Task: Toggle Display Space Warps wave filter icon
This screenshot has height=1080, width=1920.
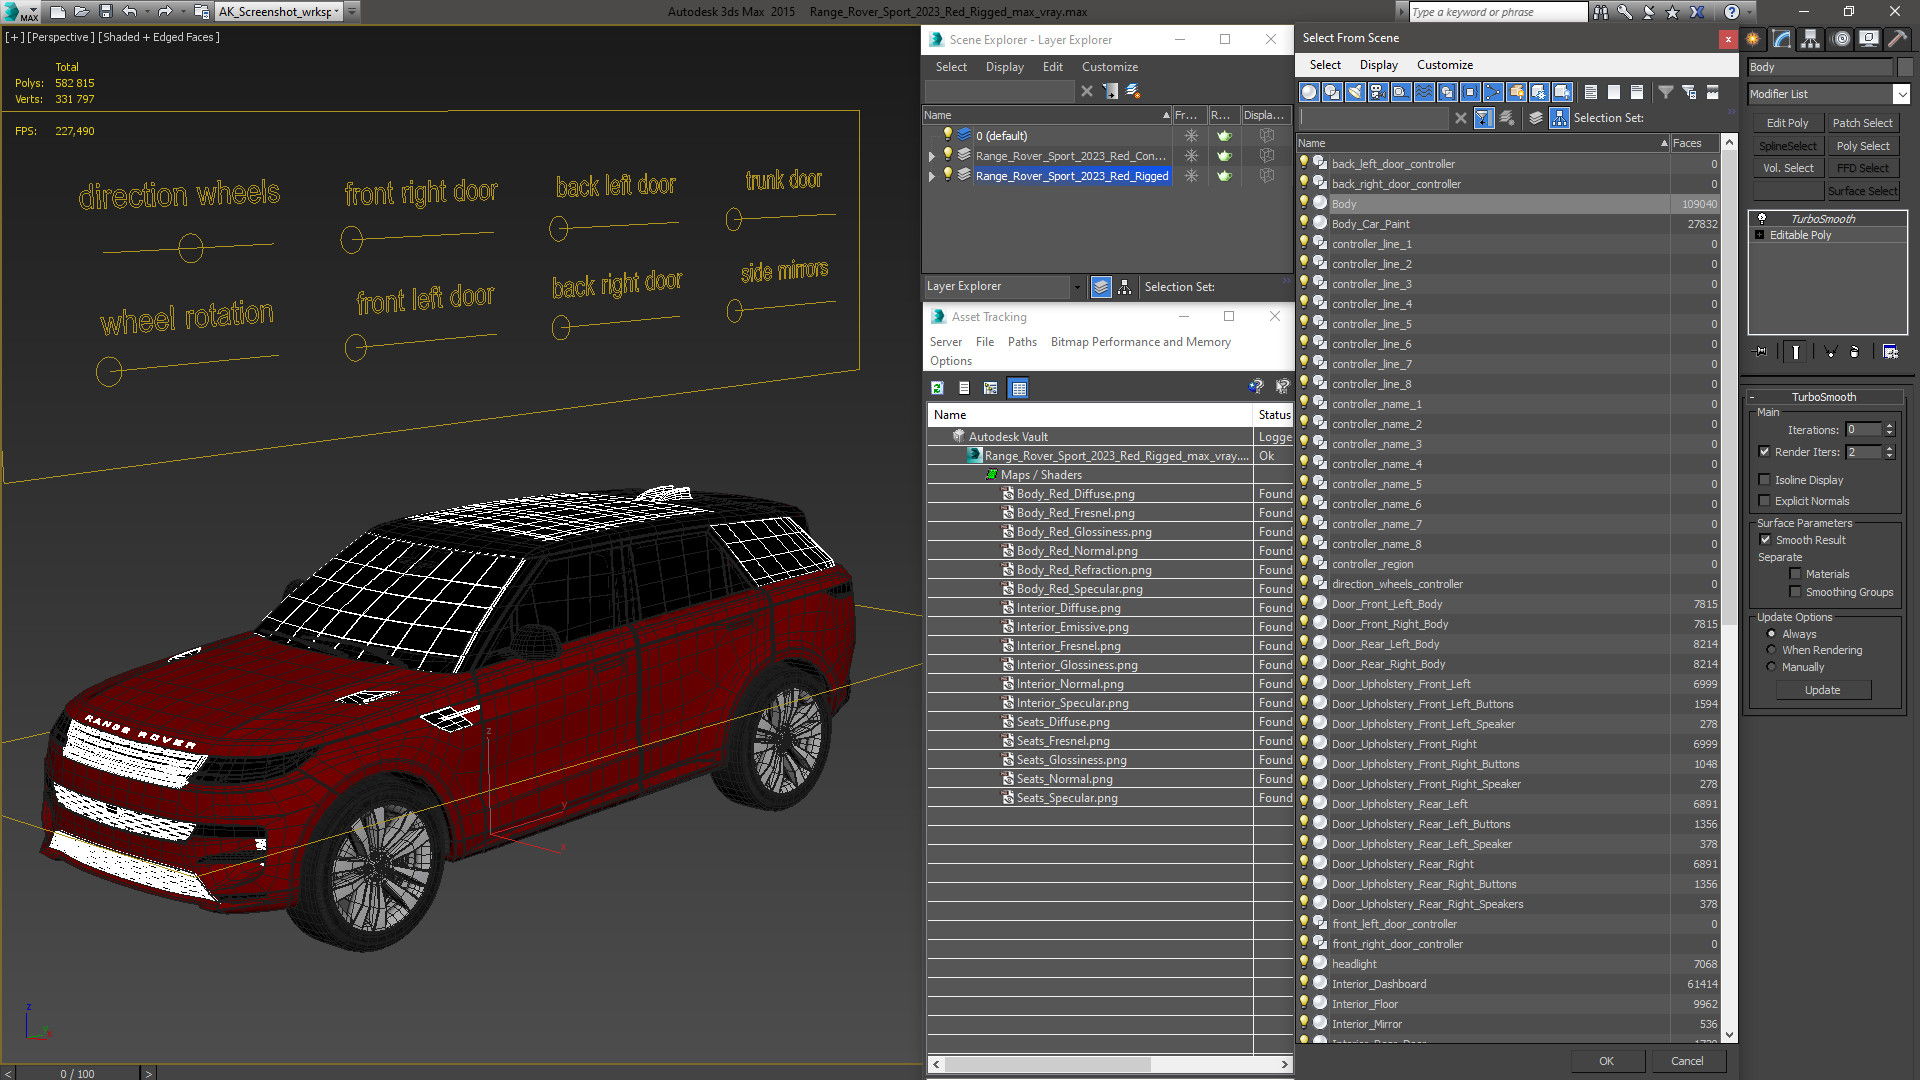Action: coord(1424,92)
